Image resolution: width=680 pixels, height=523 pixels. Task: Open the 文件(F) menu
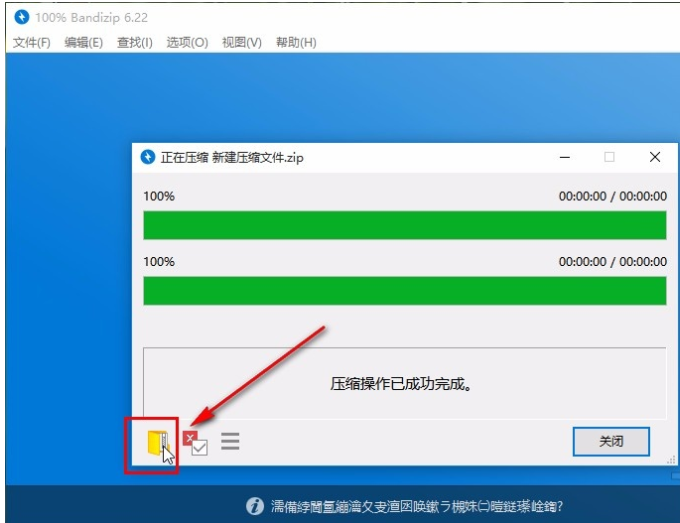click(x=32, y=42)
